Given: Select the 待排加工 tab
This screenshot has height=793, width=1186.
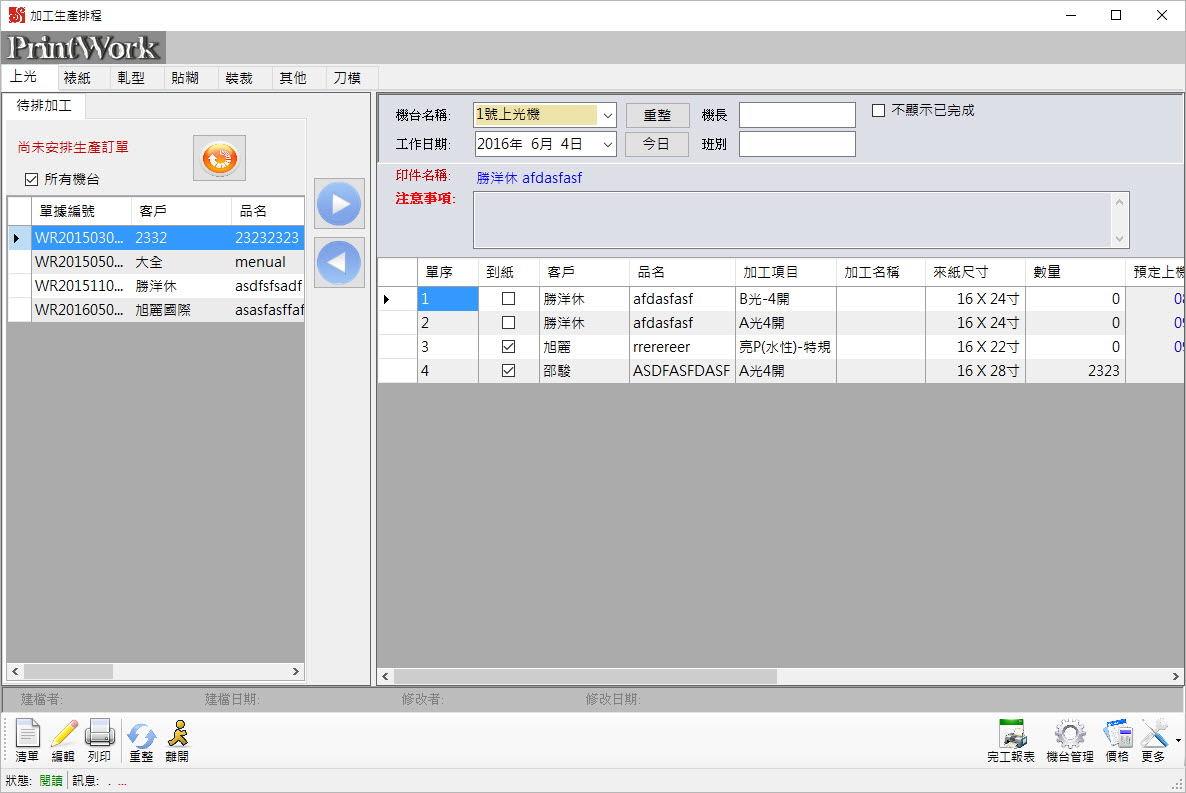Looking at the screenshot, I should pos(44,106).
